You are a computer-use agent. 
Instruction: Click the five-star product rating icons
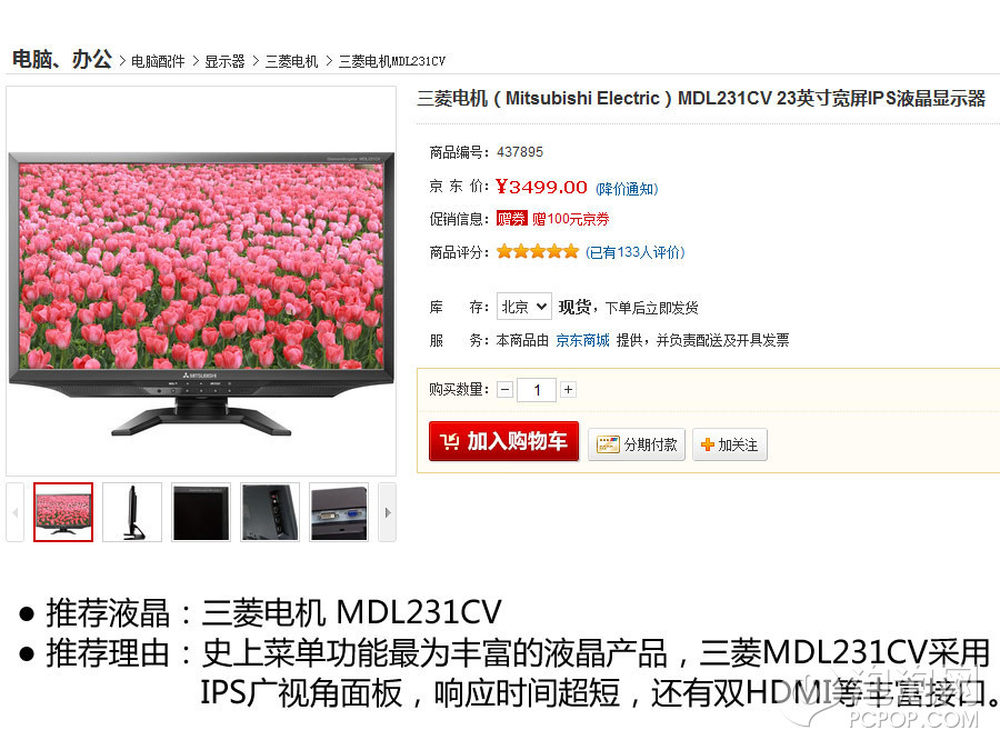[538, 251]
